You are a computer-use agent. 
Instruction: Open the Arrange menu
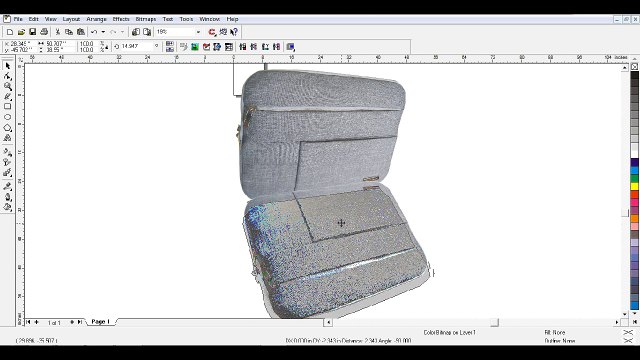(x=96, y=19)
